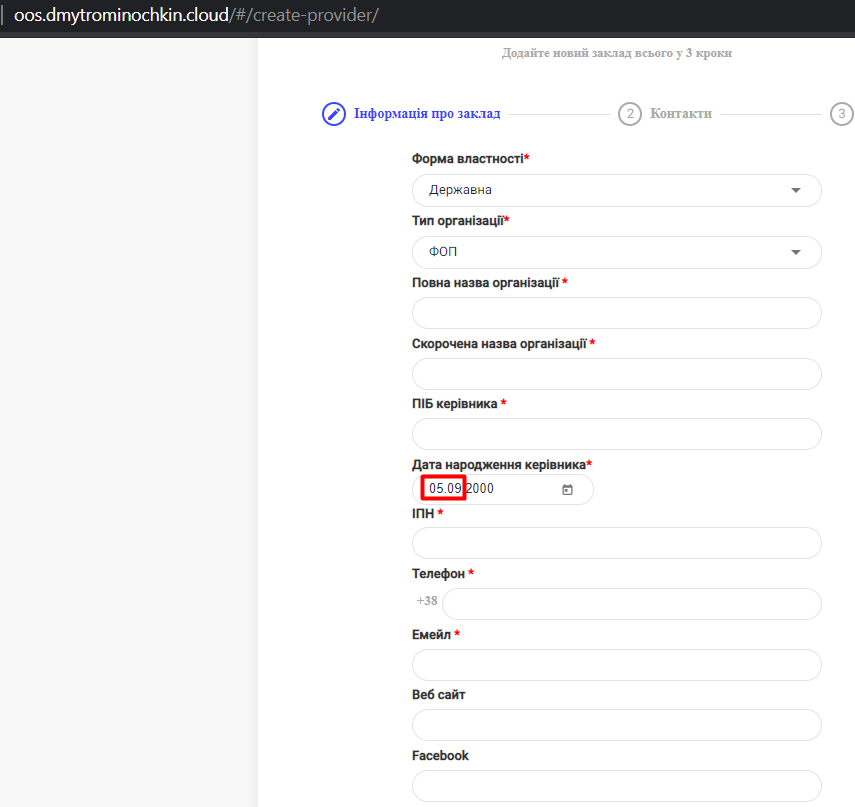Click the Дата народження керівника label
The image size is (855, 807).
(502, 465)
